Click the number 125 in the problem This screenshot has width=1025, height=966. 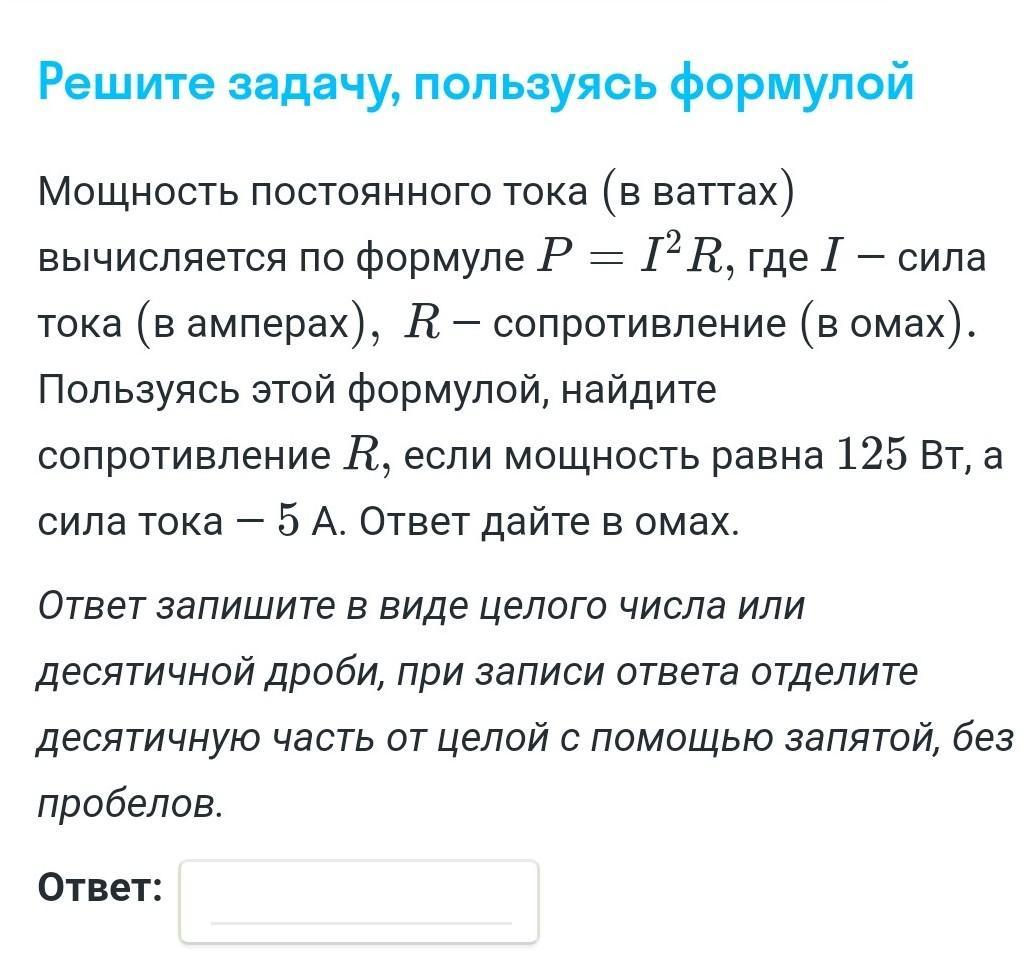coord(862,455)
